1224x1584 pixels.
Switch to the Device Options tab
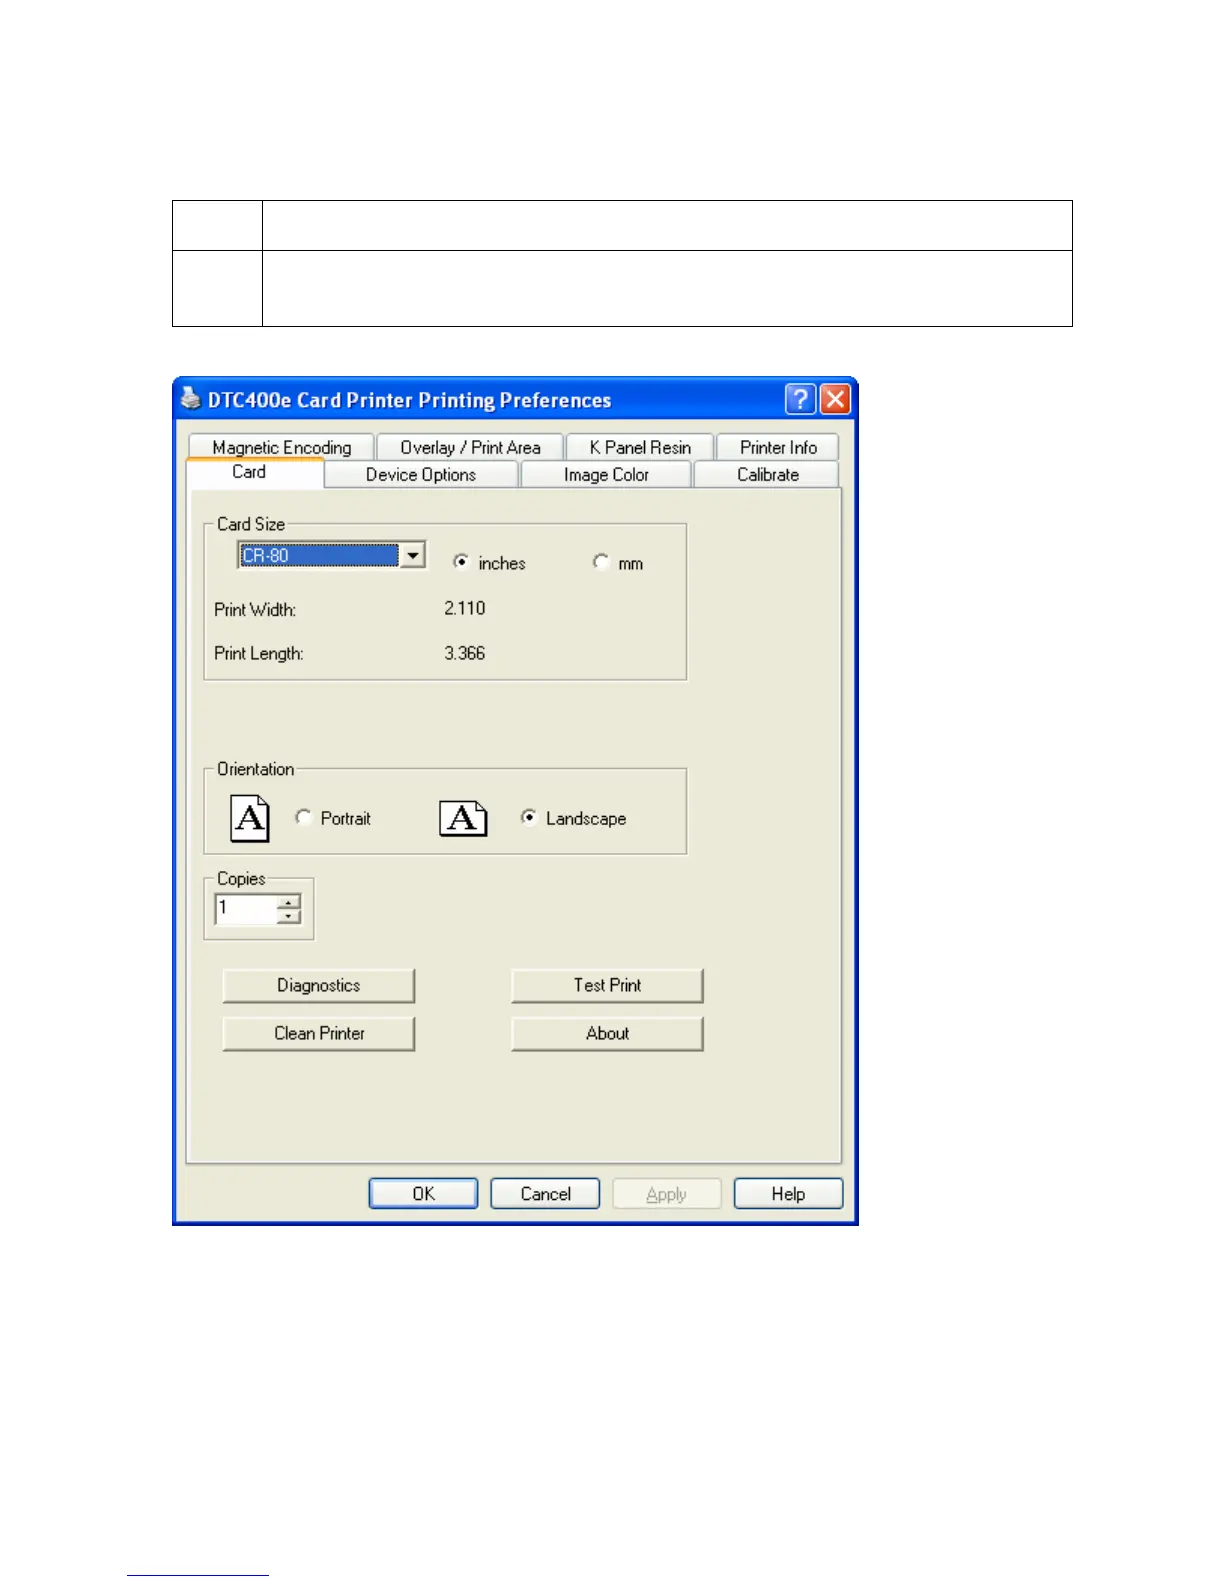tap(421, 474)
